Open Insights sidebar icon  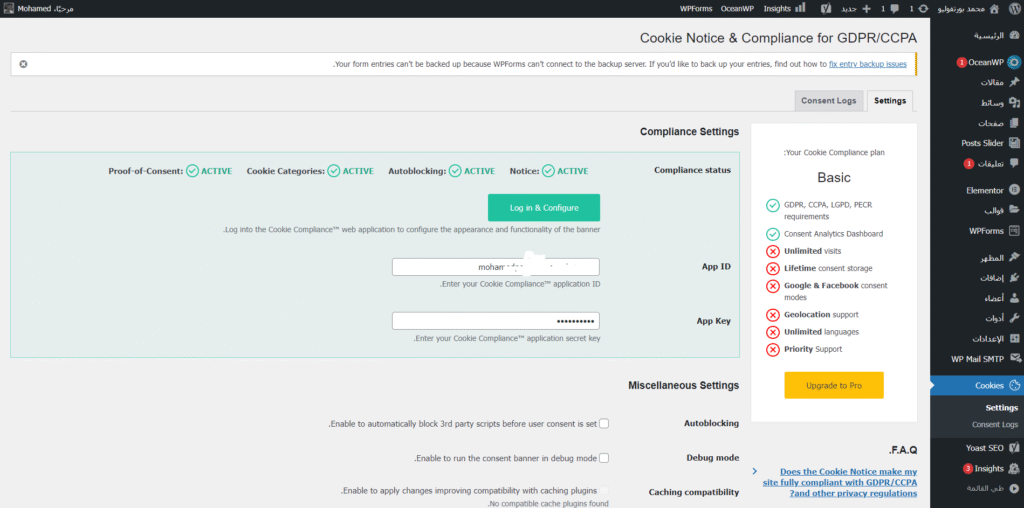coord(1014,468)
